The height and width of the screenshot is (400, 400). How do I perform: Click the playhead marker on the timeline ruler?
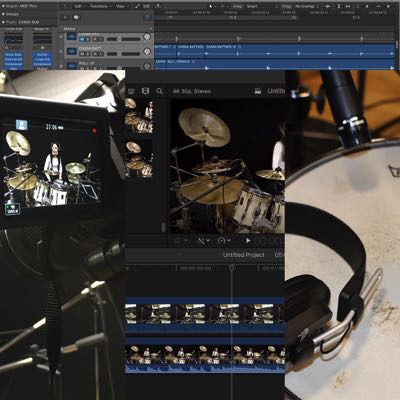click(x=232, y=267)
